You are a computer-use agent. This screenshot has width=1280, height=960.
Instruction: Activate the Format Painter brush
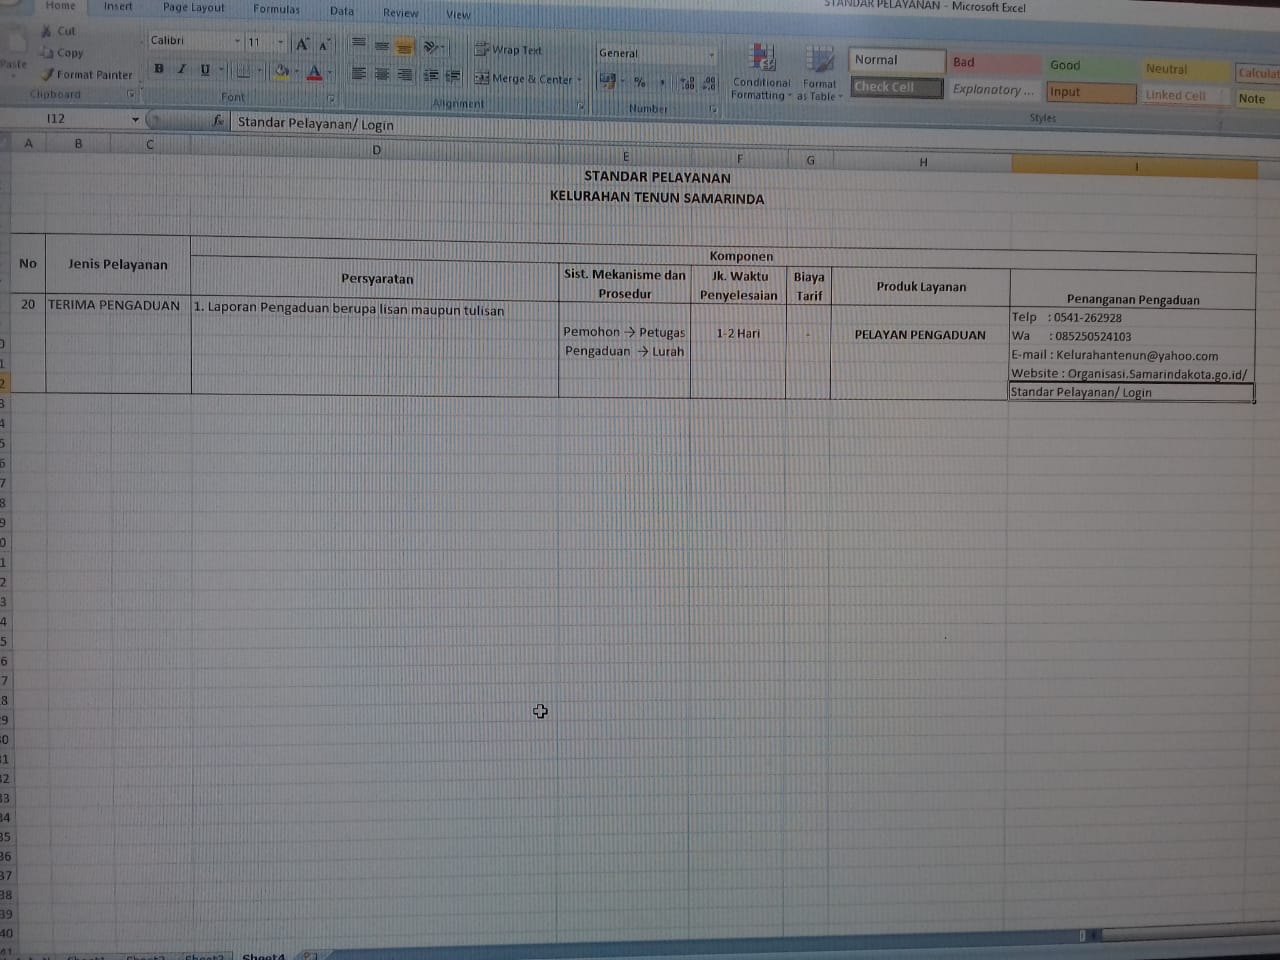tap(47, 74)
